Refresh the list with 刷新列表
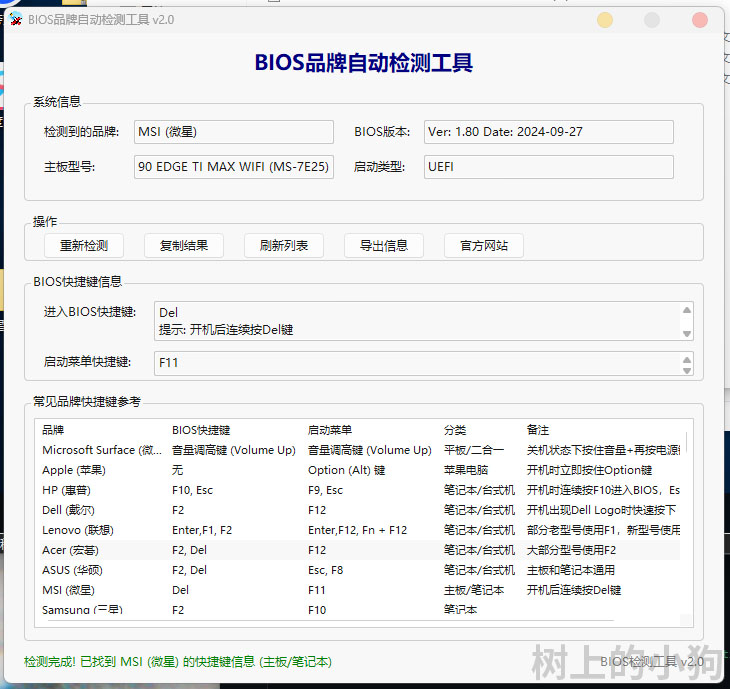 pyautogui.click(x=284, y=245)
